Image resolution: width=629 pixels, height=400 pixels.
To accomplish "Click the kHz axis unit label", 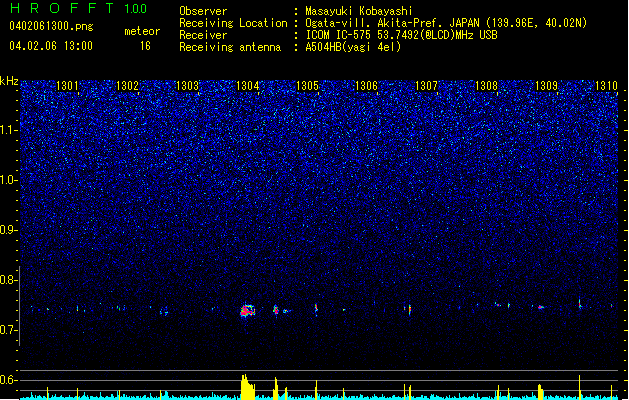I will pos(9,81).
